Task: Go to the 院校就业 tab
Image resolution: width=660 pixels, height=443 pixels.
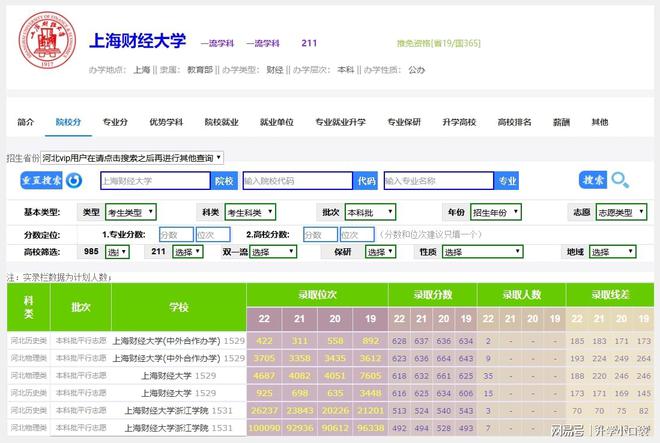Action: (x=221, y=122)
